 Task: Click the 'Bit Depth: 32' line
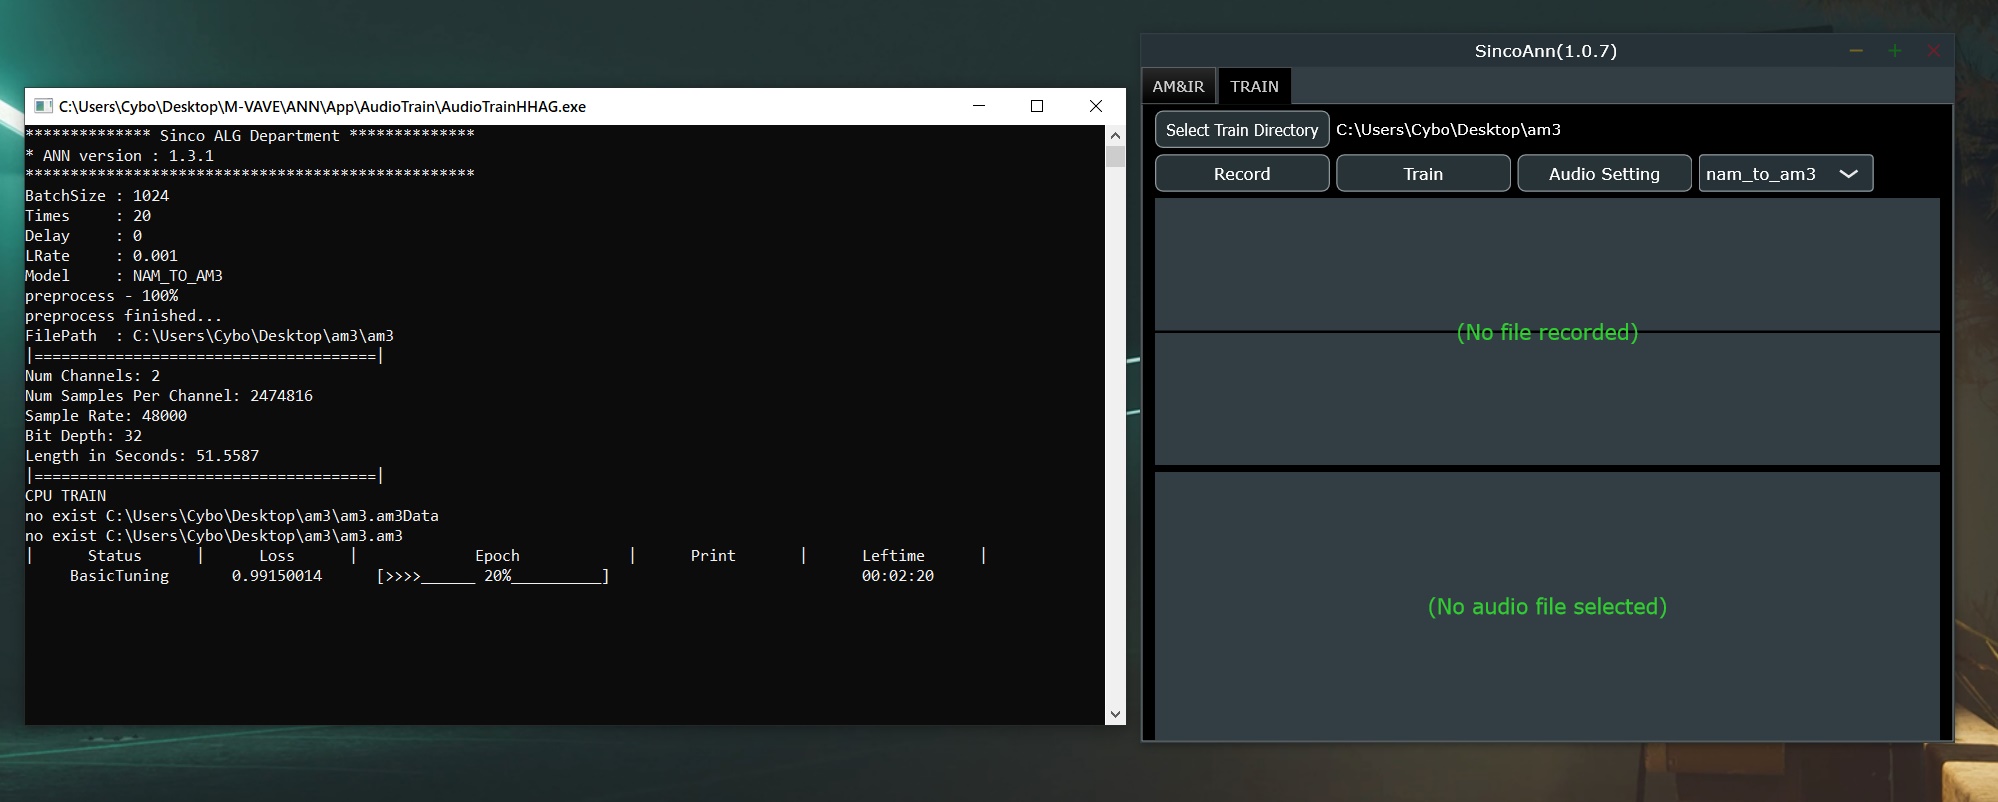83,436
